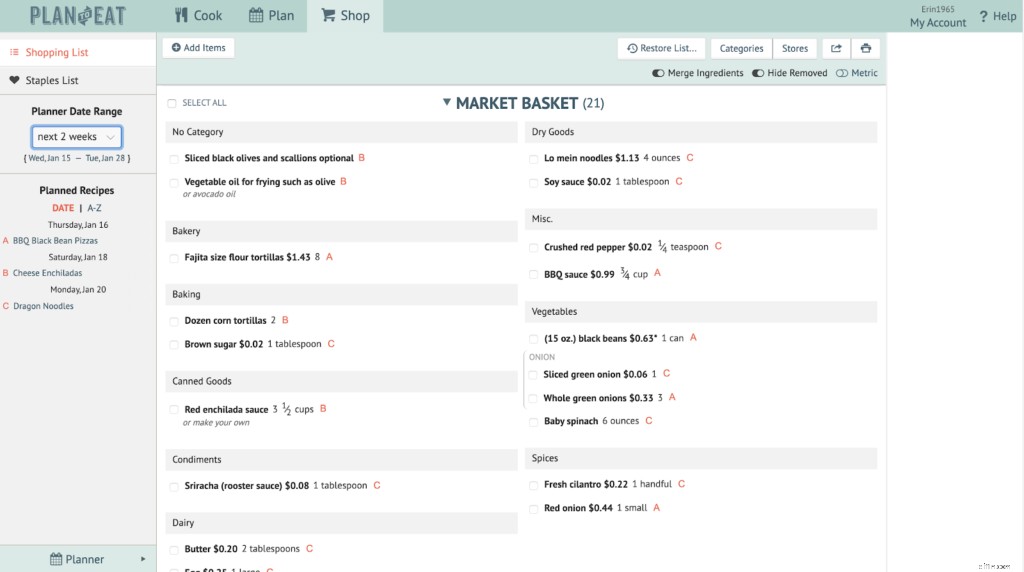Enable the Metric units switch

(x=842, y=73)
